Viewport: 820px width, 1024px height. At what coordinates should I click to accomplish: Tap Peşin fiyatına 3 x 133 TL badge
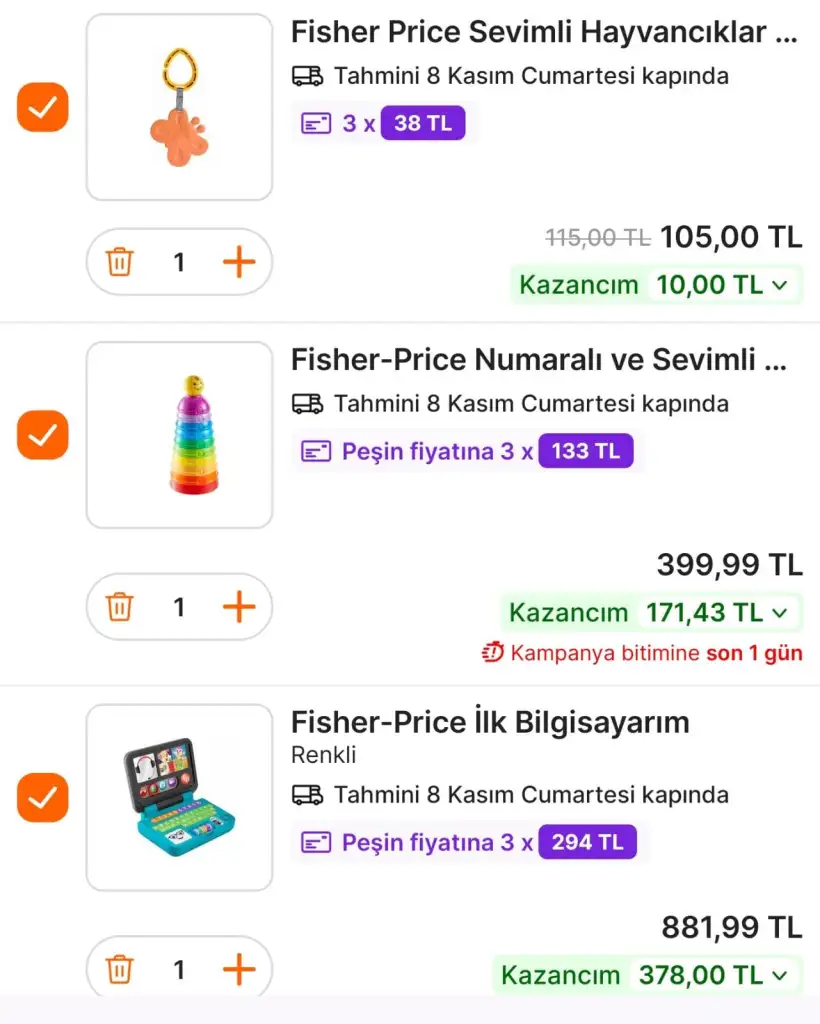click(x=467, y=451)
